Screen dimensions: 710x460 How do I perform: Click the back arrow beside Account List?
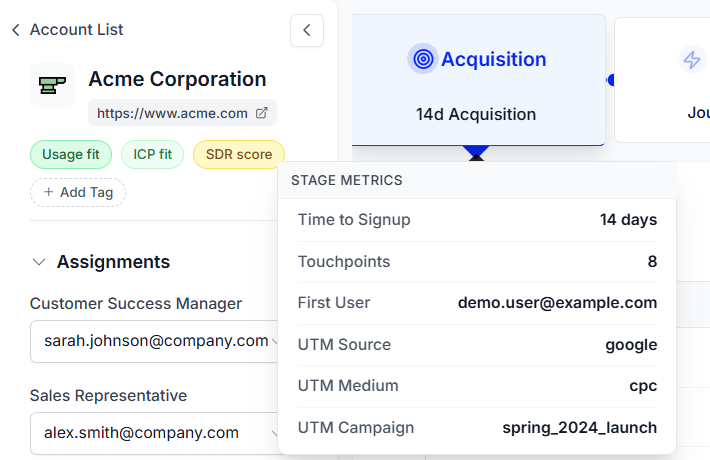tap(16, 30)
